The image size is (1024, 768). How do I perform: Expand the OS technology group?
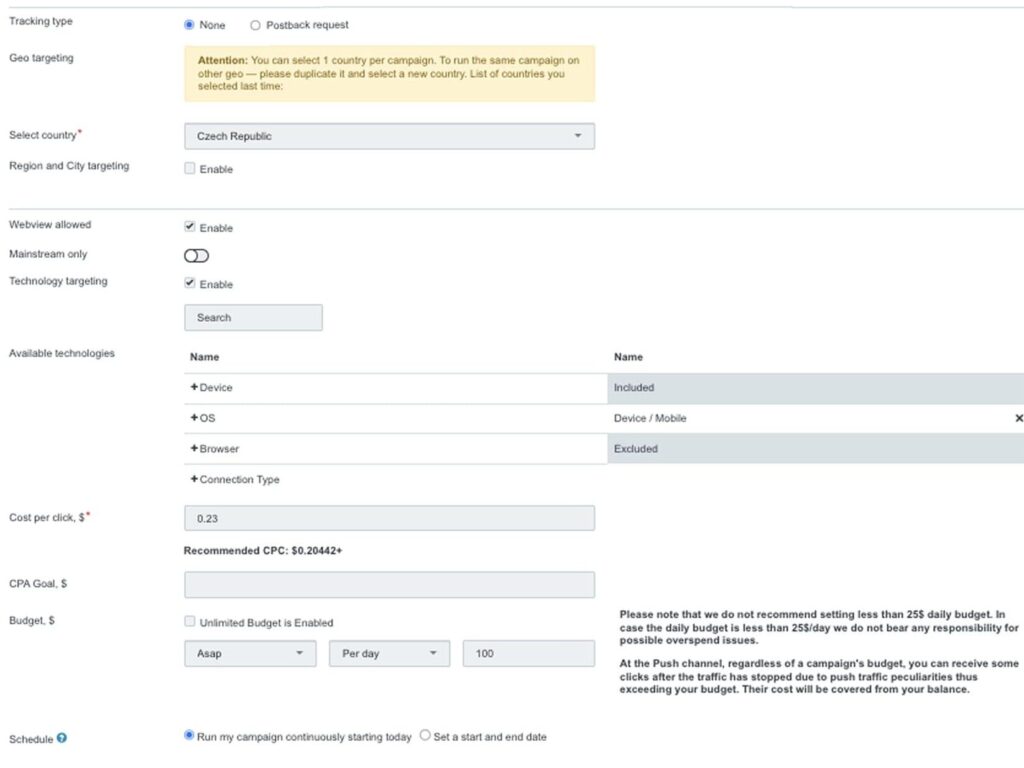pos(194,418)
